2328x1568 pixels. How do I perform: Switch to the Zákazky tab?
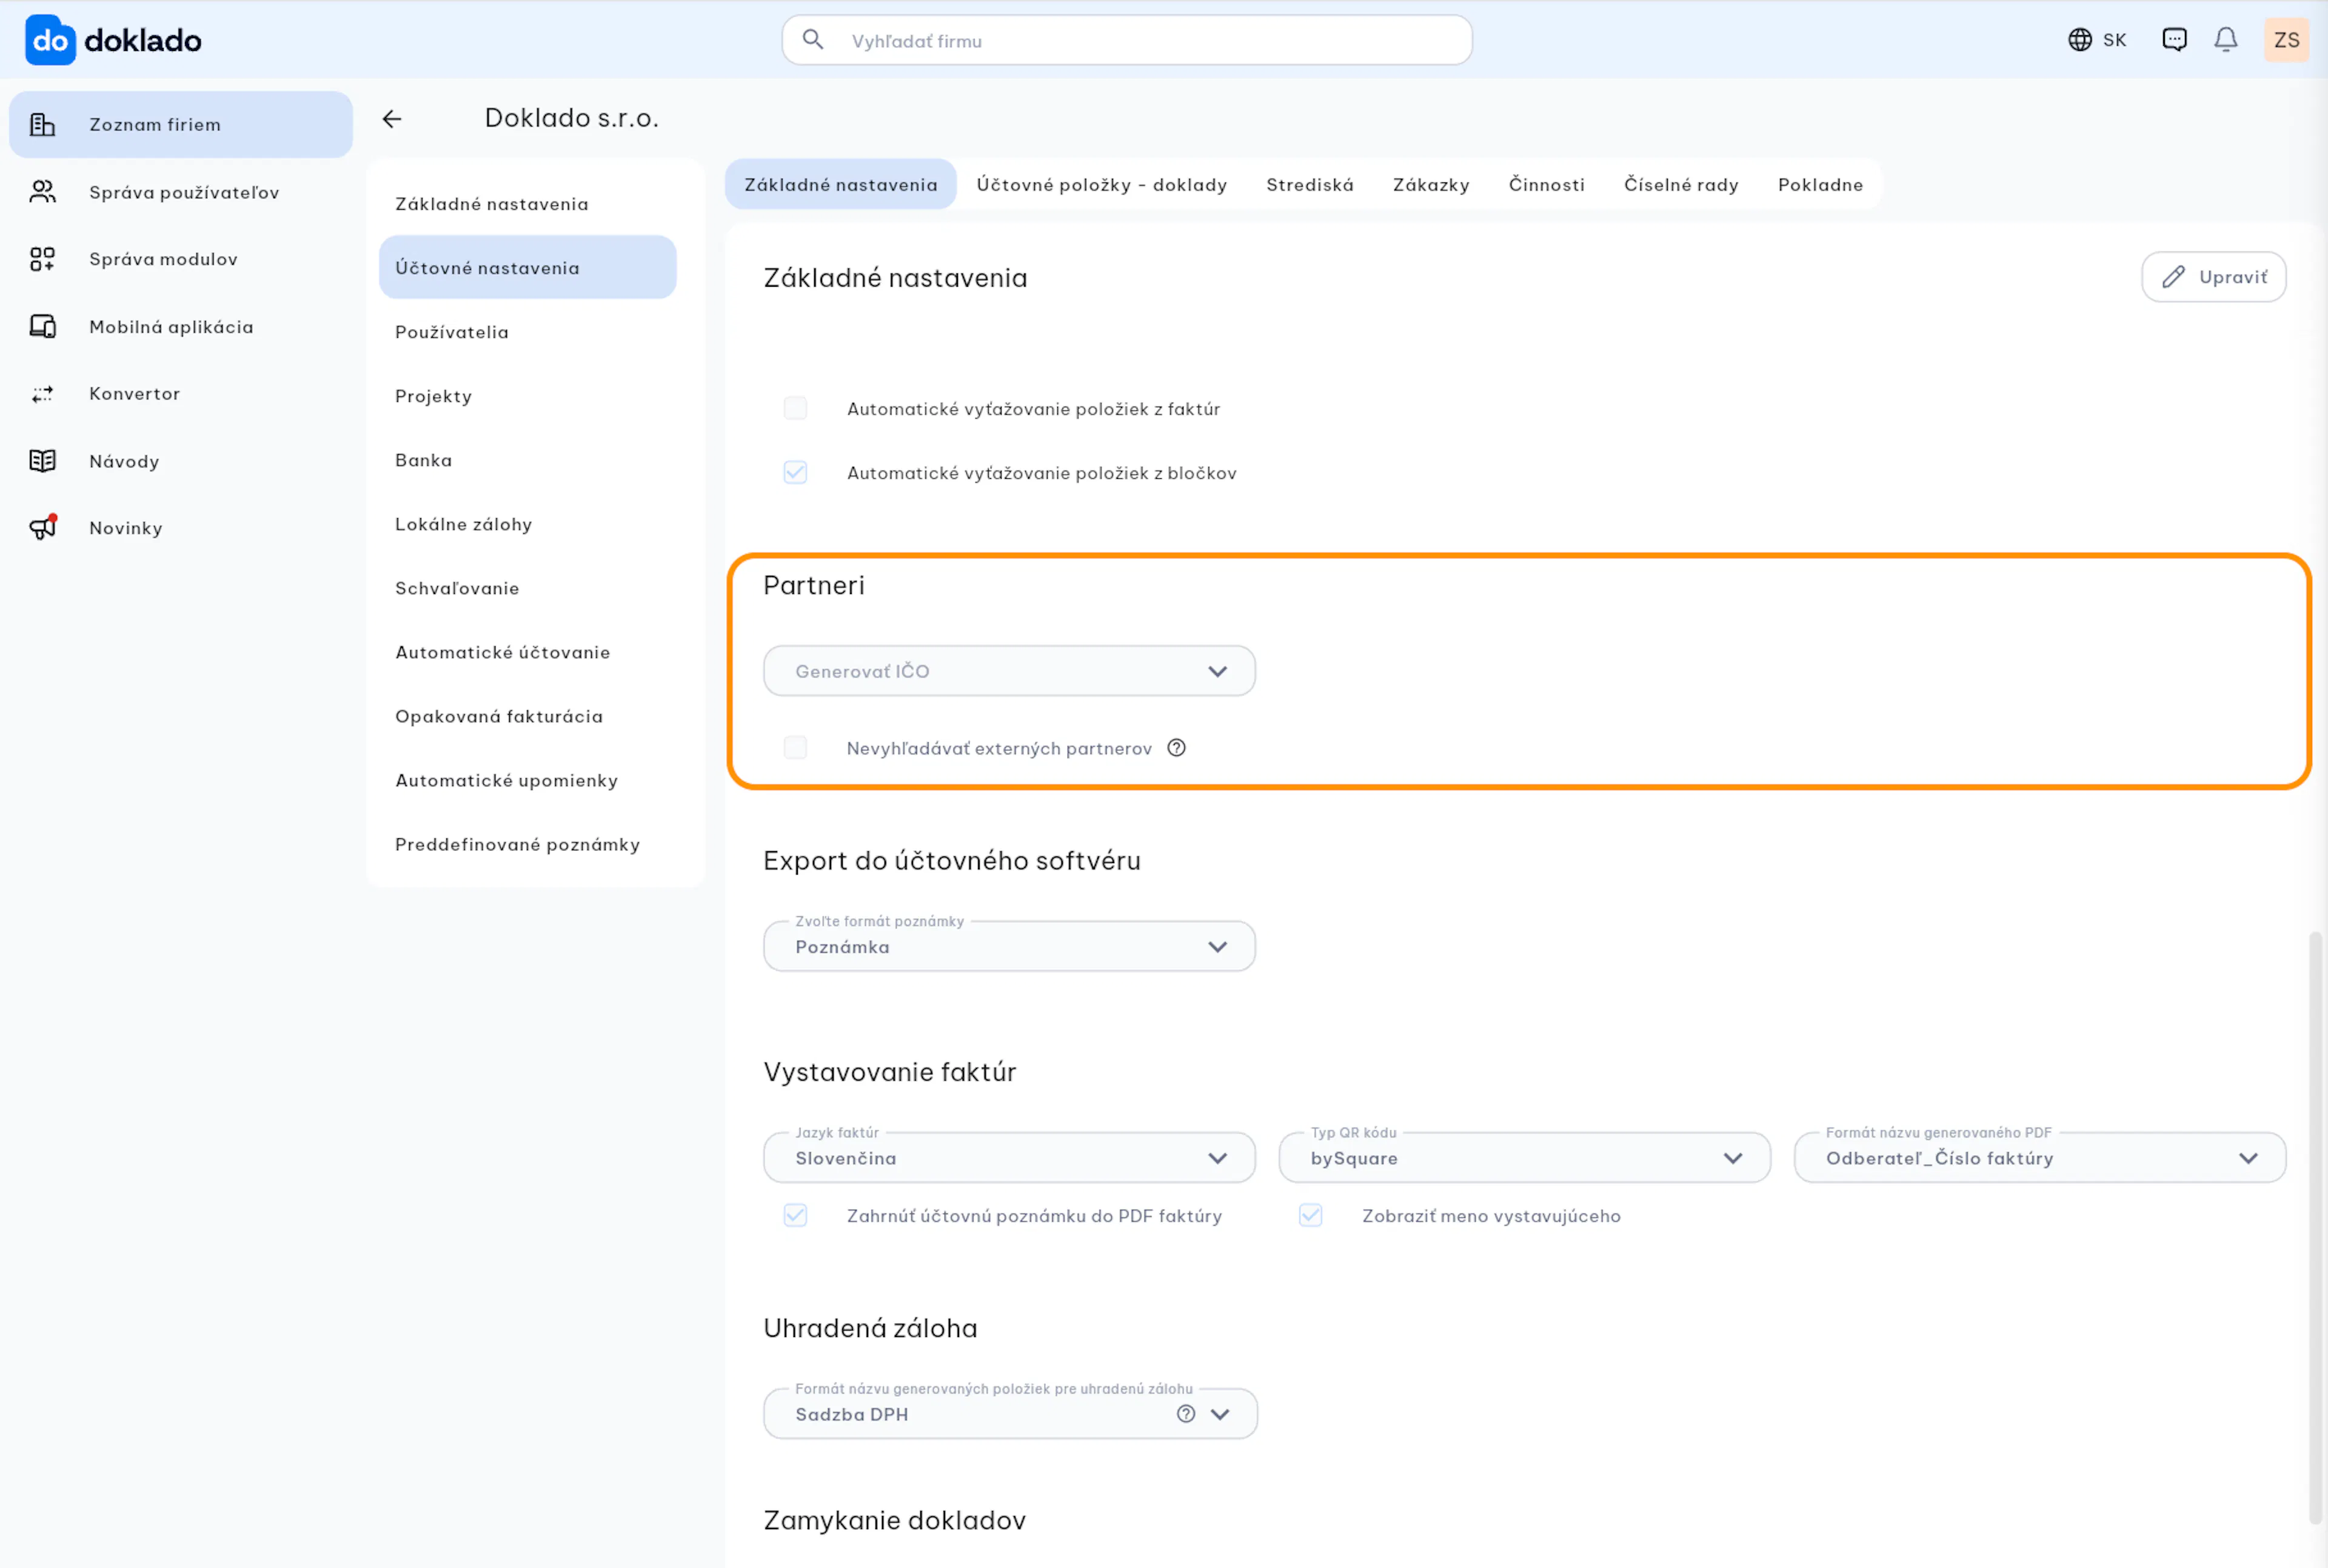[1431, 185]
